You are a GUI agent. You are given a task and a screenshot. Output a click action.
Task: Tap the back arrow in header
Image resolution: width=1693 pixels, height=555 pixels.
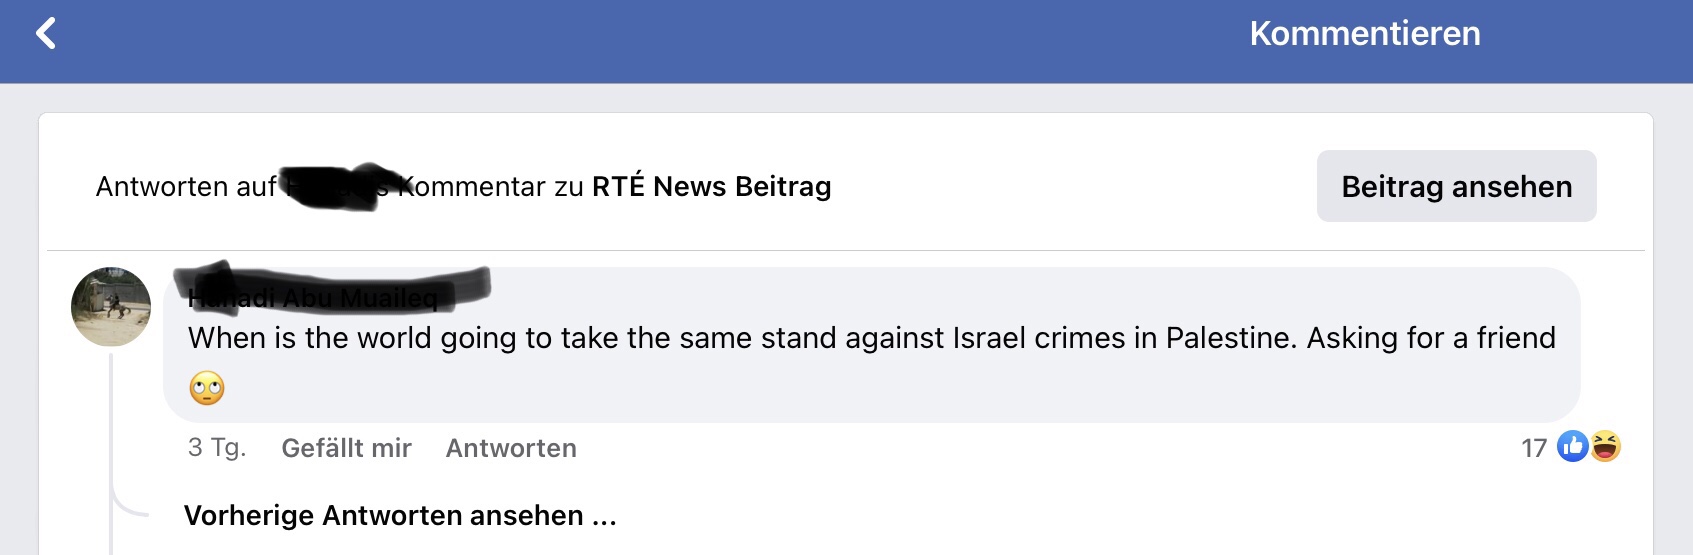pos(46,33)
